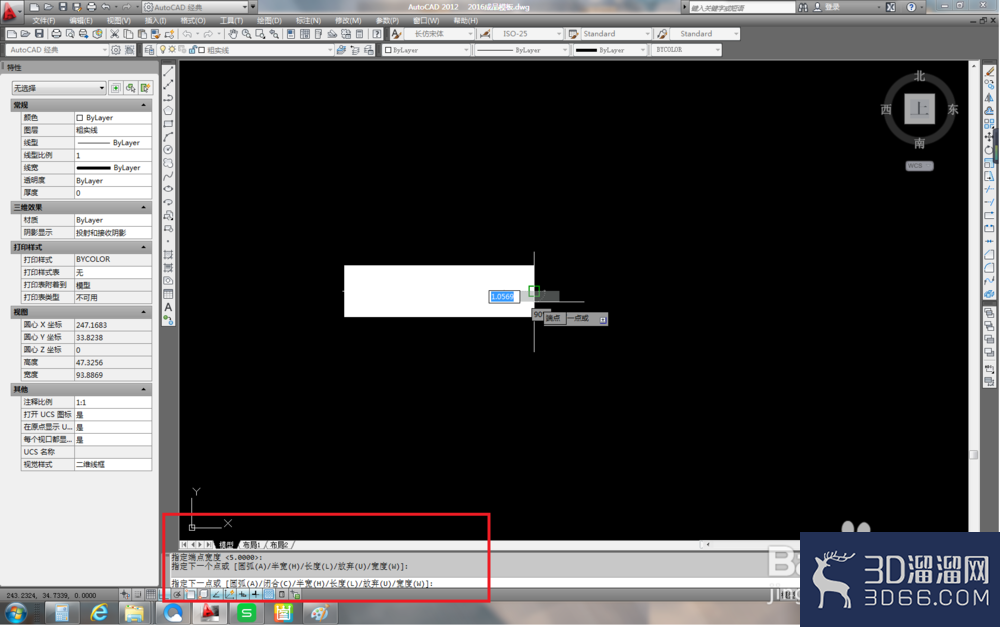Screen dimensions: 1000x627
Task: Select the Line tool in draw toolbar
Action: point(168,72)
